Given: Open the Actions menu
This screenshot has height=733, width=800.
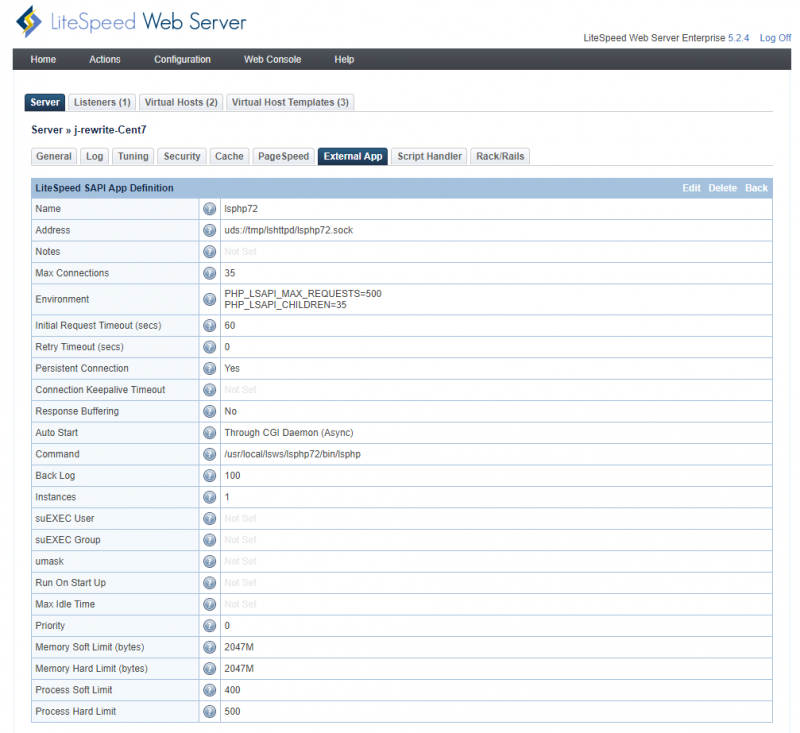Looking at the screenshot, I should coord(104,60).
